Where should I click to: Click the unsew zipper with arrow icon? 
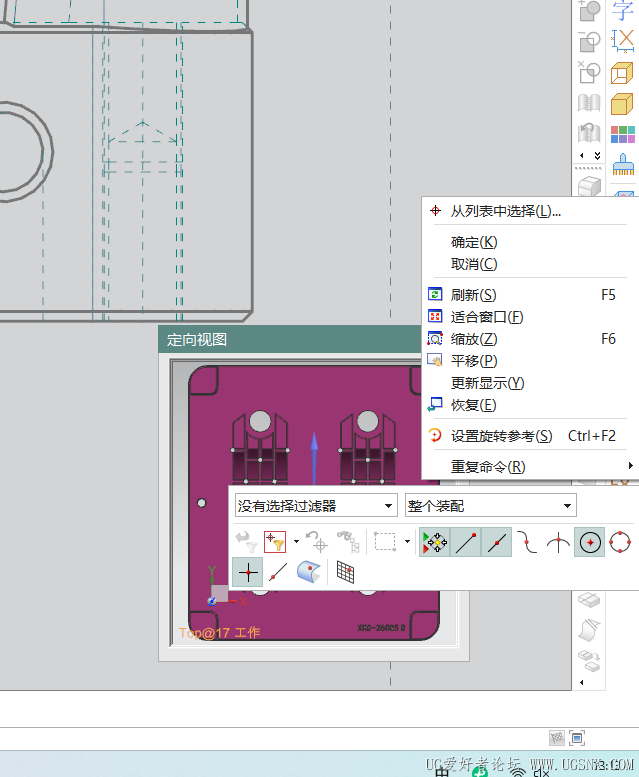click(x=589, y=133)
